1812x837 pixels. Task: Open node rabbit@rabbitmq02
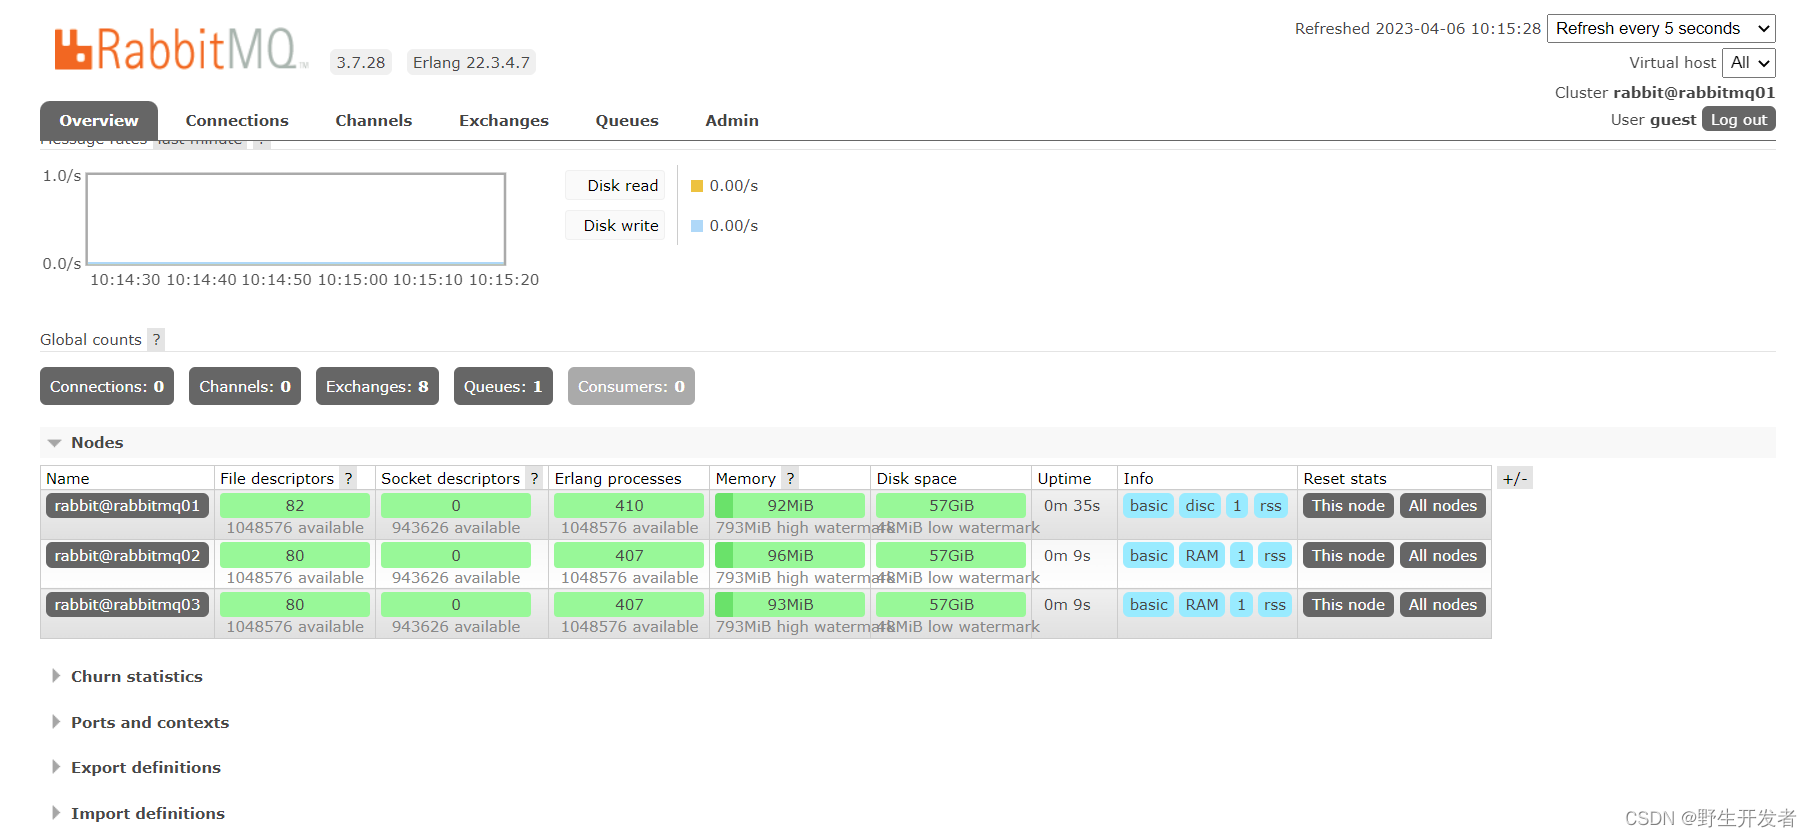[x=127, y=556]
